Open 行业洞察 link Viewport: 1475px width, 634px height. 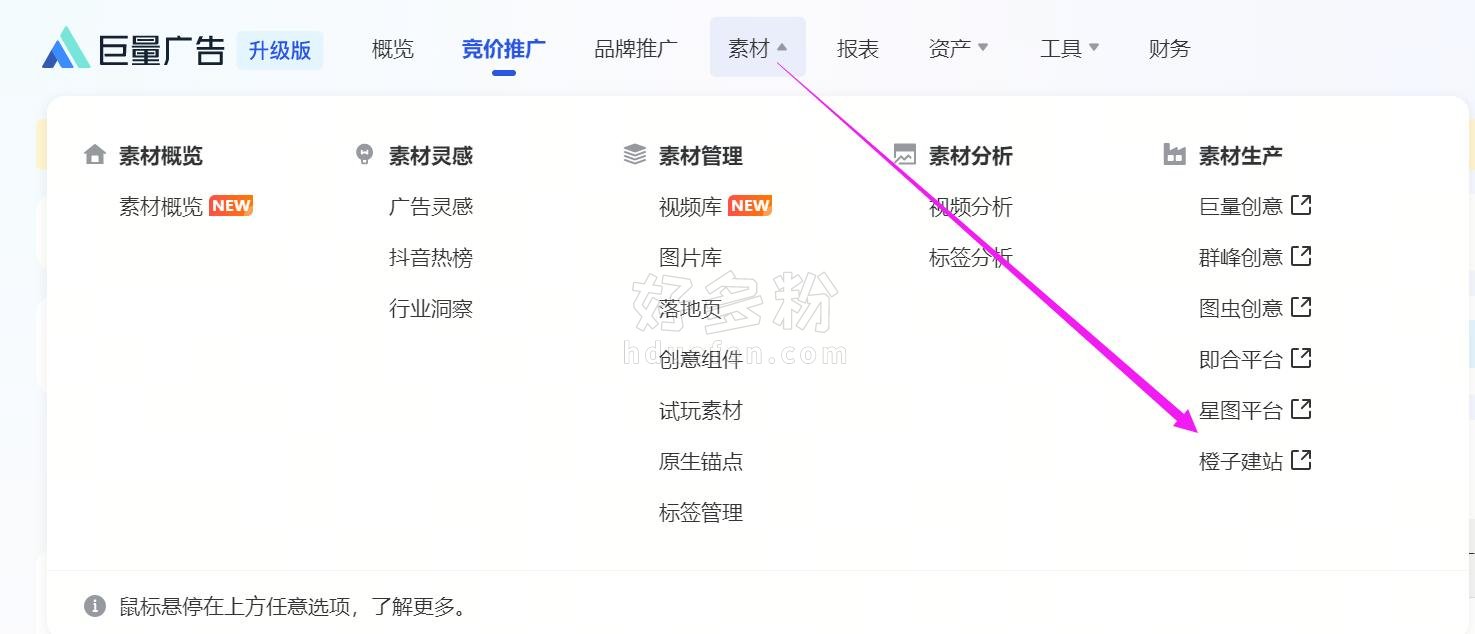pyautogui.click(x=431, y=309)
